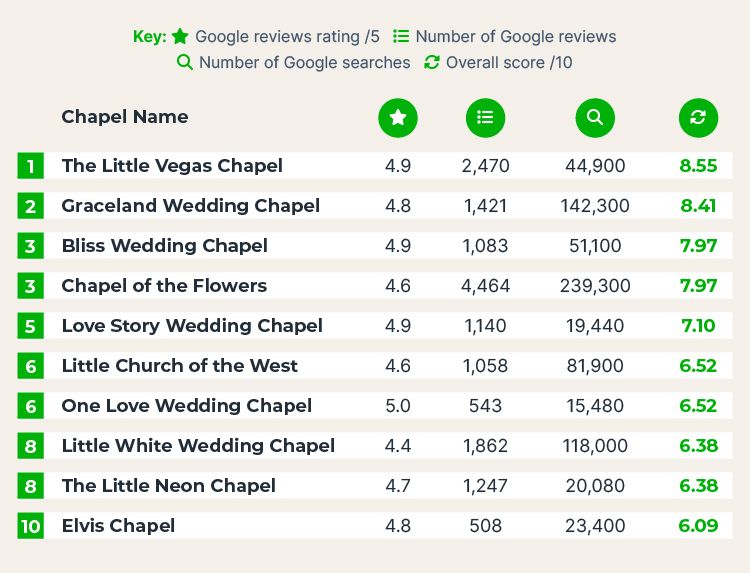Select rank 1 green number badge
Screen dimensions: 750x573
click(31, 166)
